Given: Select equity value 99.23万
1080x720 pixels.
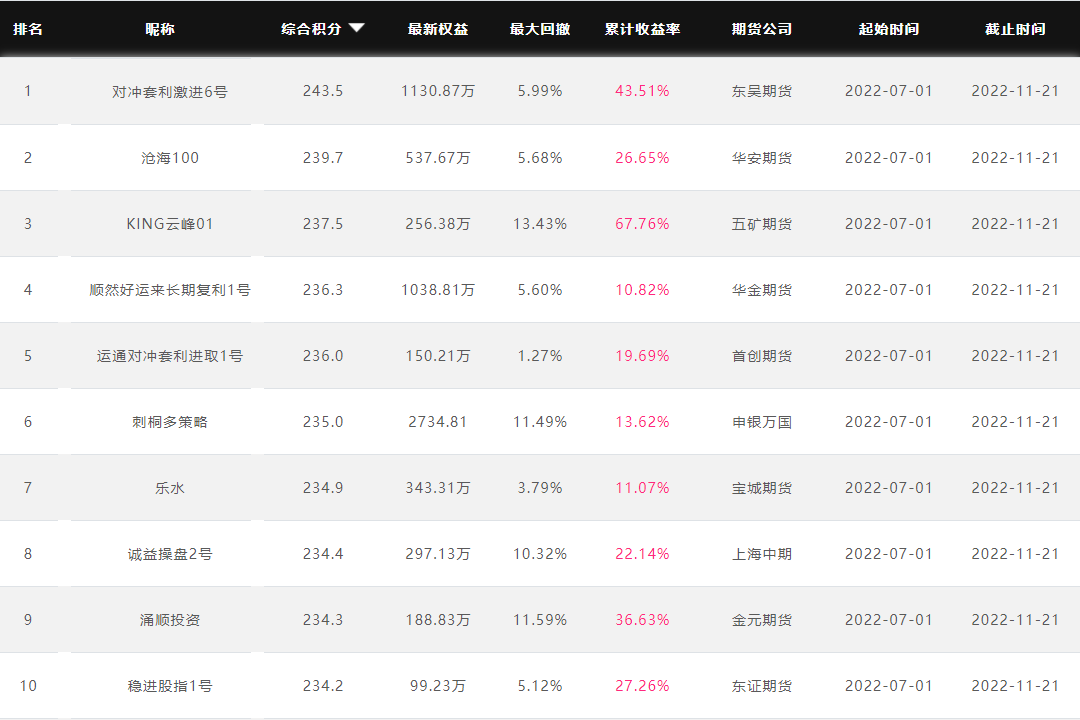Looking at the screenshot, I should (x=438, y=686).
